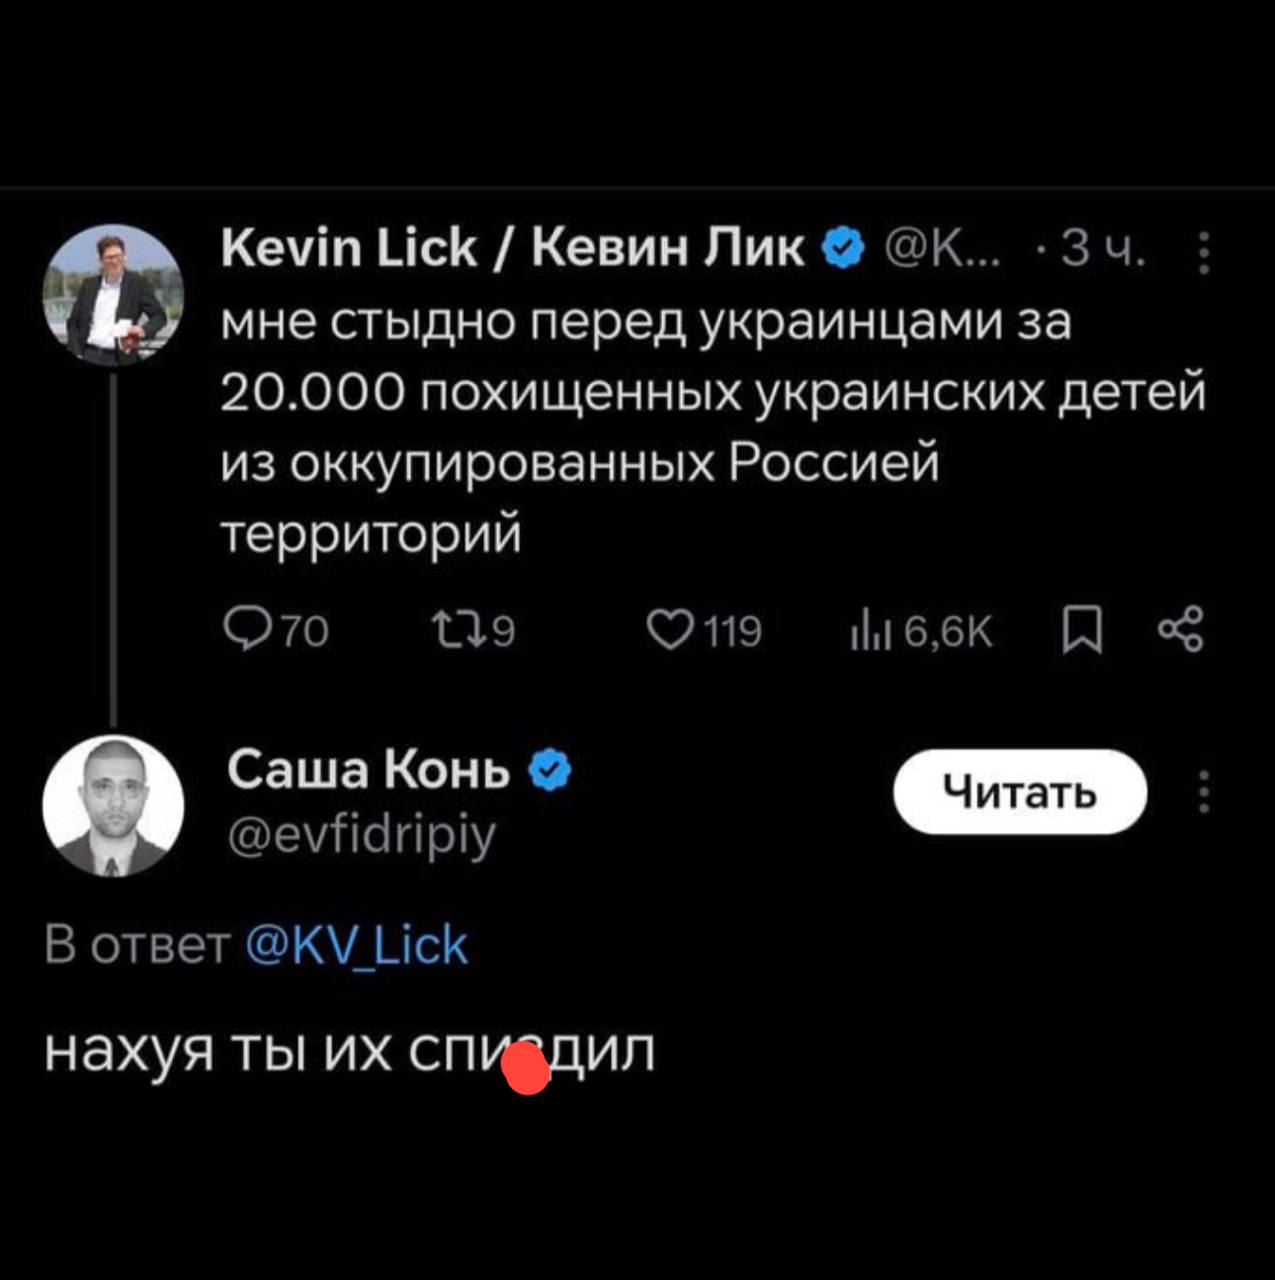Click the Читать follow button
1275x1280 pixels.
coord(1019,792)
